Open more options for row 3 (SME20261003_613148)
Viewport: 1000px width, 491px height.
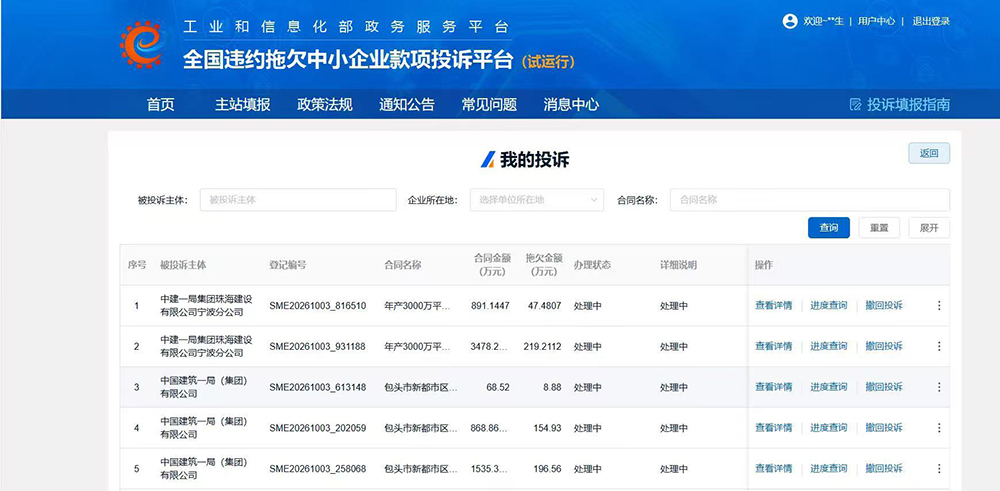coord(939,387)
